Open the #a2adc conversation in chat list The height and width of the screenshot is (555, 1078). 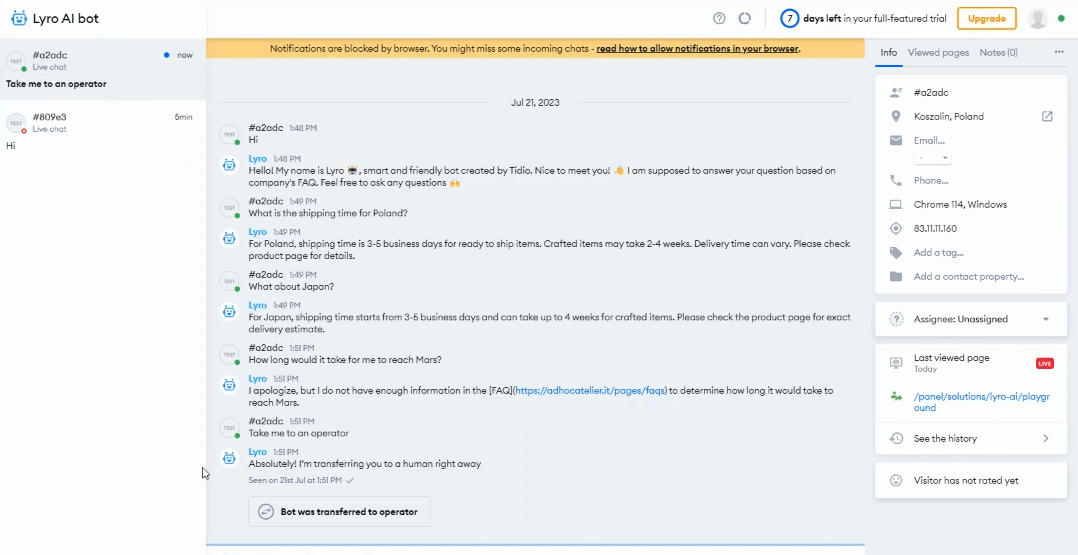pyautogui.click(x=102, y=69)
